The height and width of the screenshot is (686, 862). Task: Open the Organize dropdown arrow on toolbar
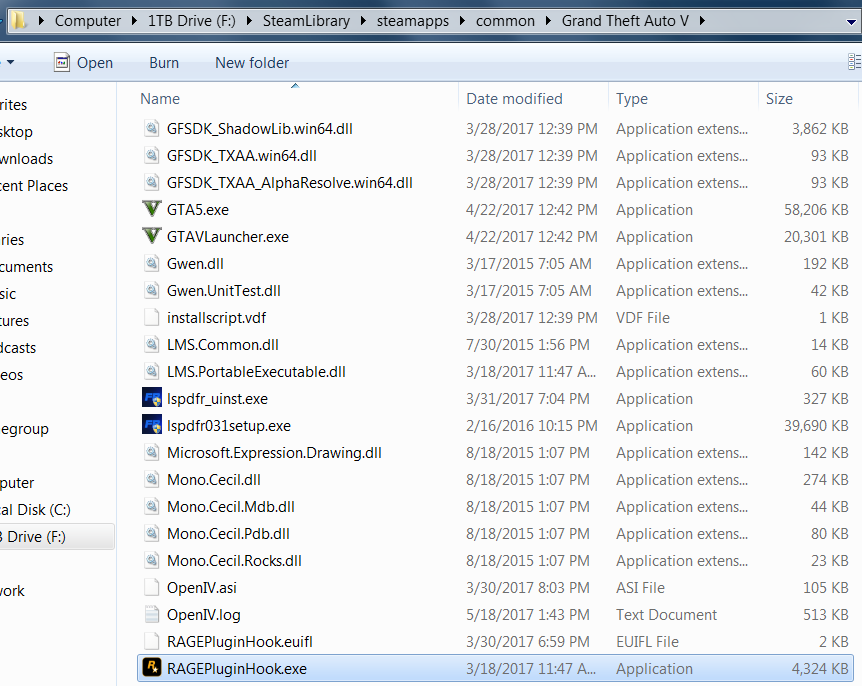(x=10, y=62)
